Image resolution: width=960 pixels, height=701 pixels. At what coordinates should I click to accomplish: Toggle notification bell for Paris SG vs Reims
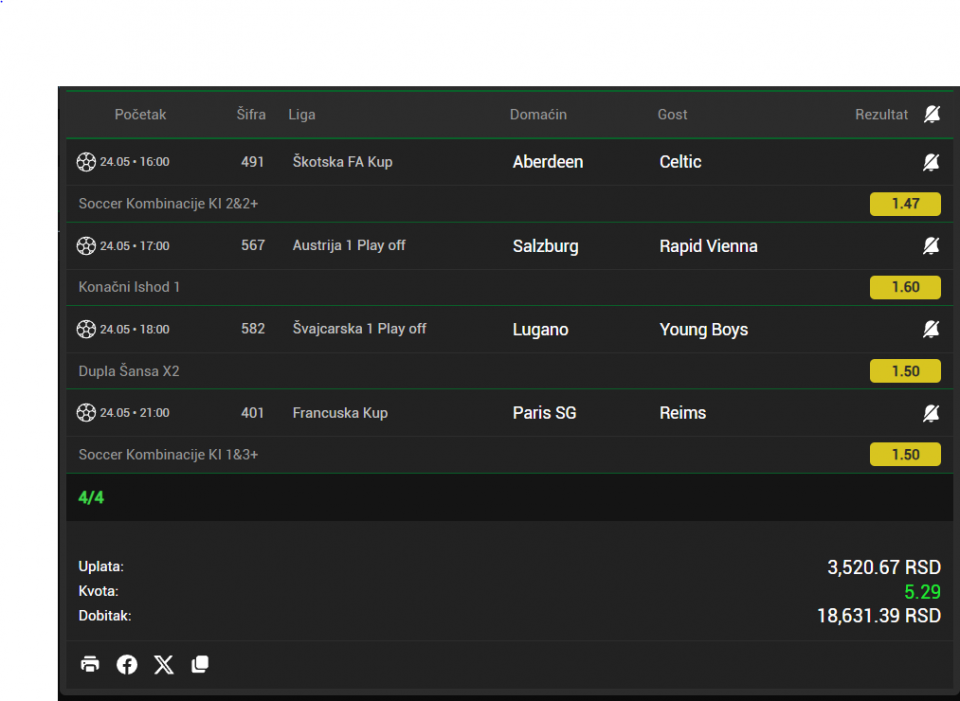[931, 413]
